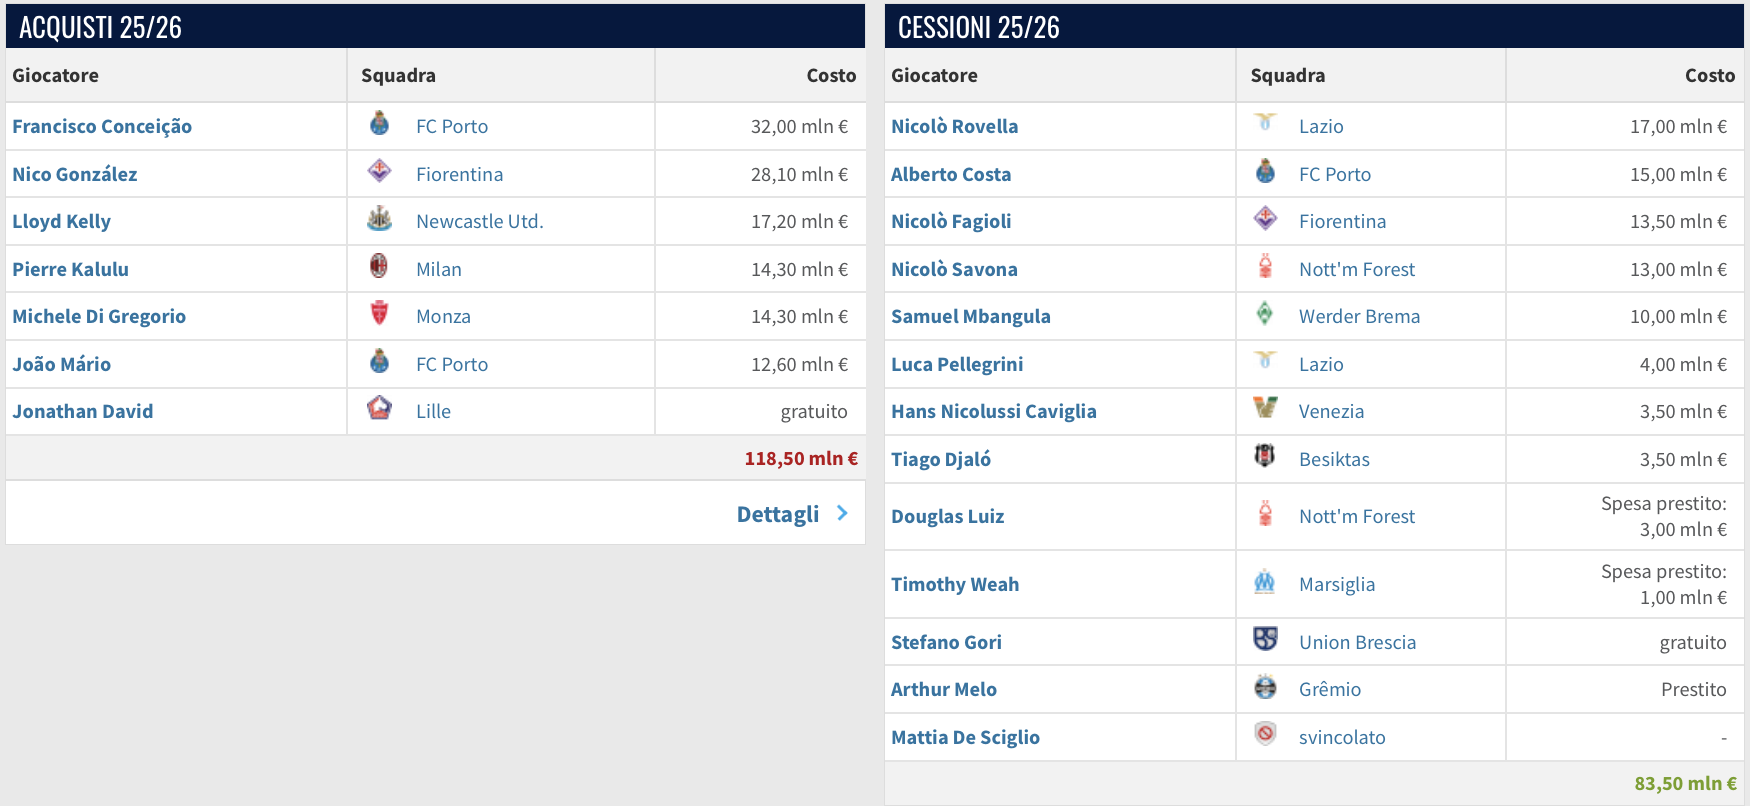Click the Marsiglia club crest icon
This screenshot has height=806, width=1750.
pyautogui.click(x=1265, y=581)
